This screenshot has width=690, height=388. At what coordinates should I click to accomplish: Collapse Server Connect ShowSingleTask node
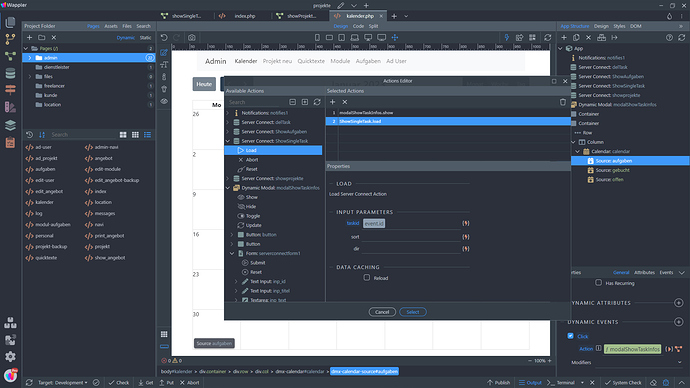pos(228,141)
